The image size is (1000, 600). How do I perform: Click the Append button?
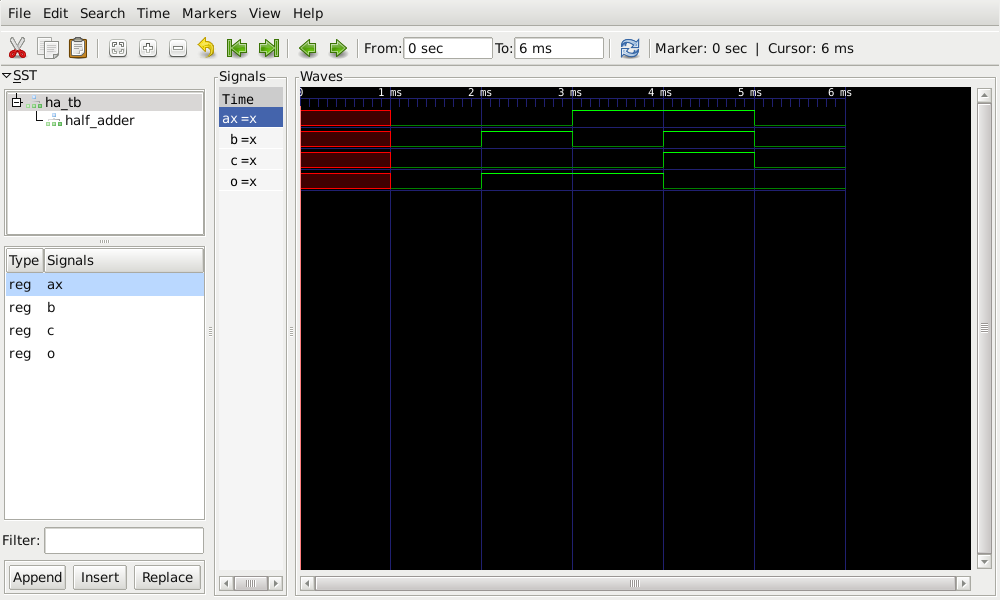pos(38,577)
